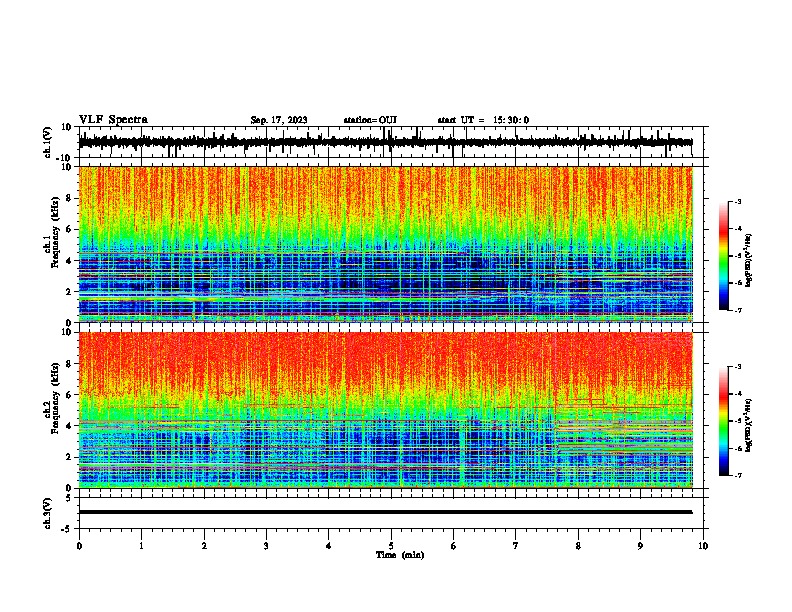
Task: Click the "10" tick on the time axis
Action: coord(703,546)
